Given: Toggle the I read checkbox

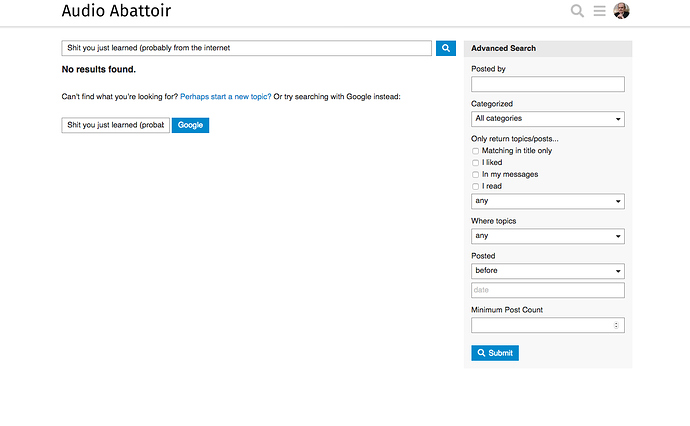Looking at the screenshot, I should 476,187.
